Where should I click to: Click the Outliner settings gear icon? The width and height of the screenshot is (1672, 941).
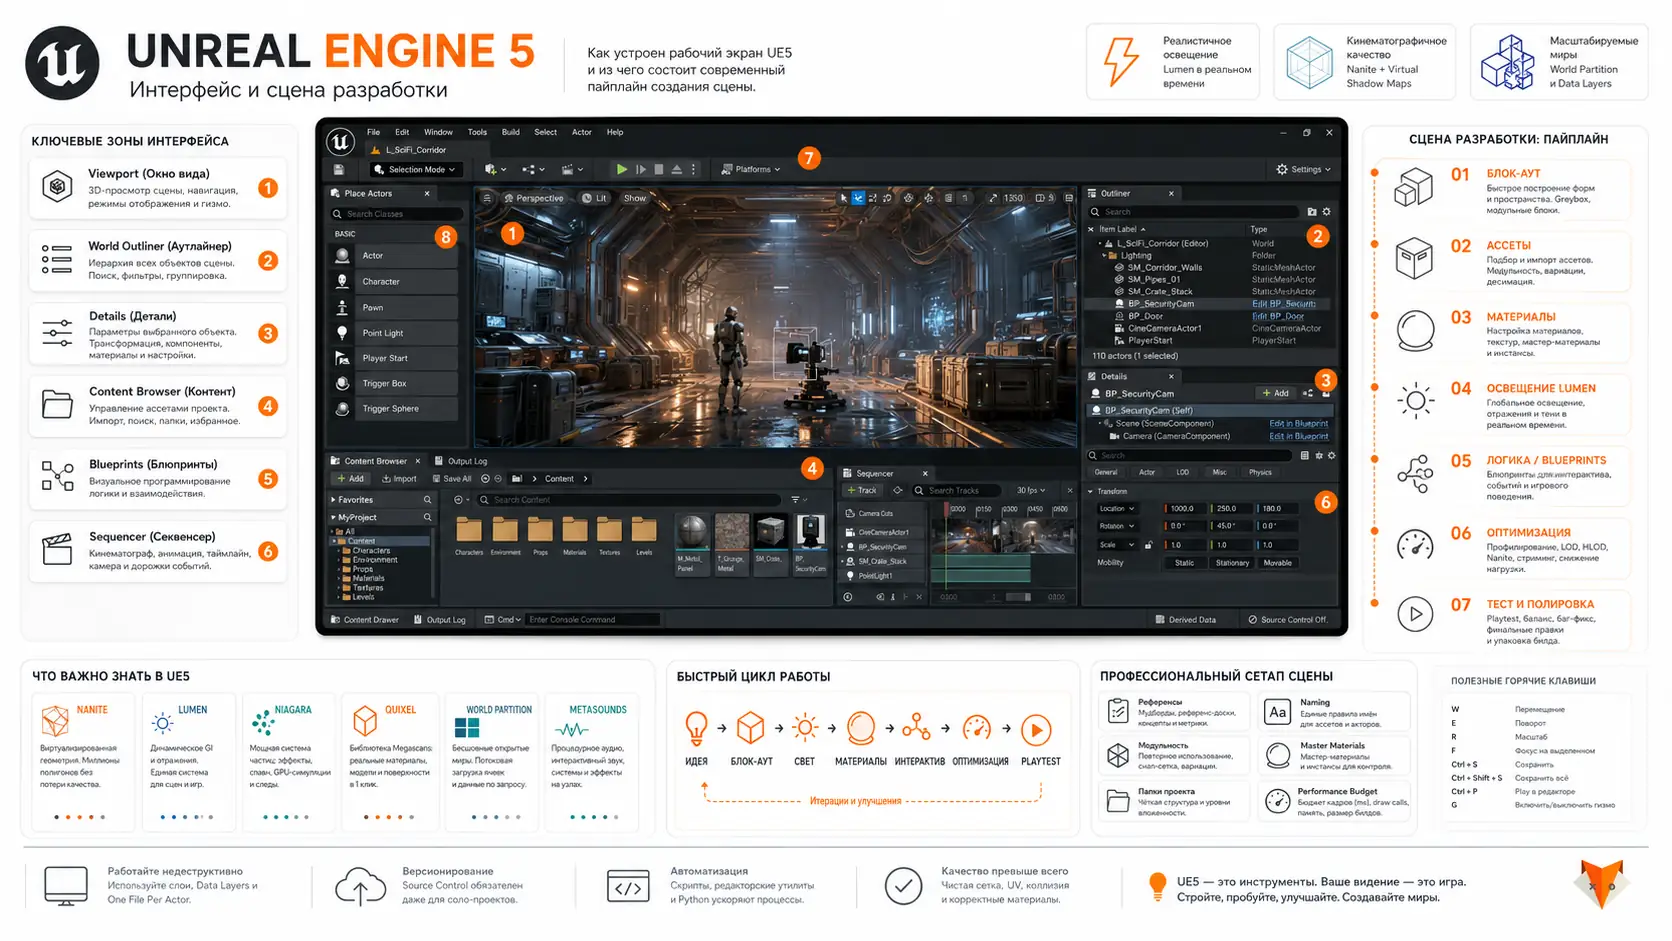[1326, 212]
